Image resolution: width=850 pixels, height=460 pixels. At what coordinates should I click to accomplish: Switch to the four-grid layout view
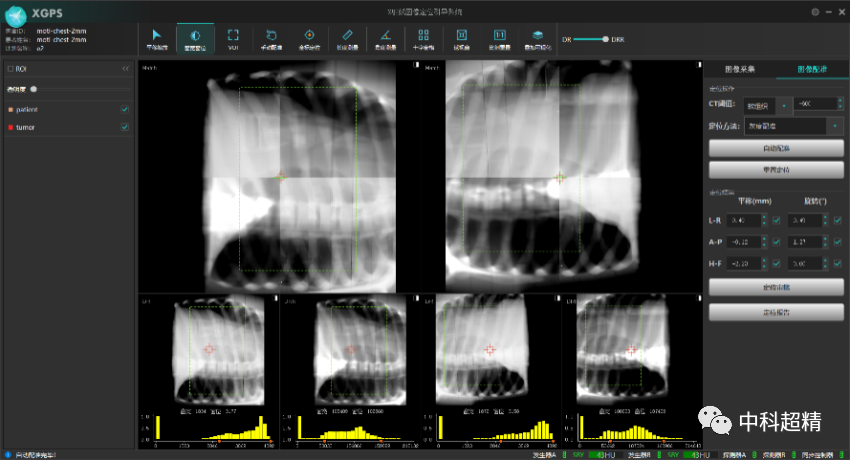click(423, 37)
